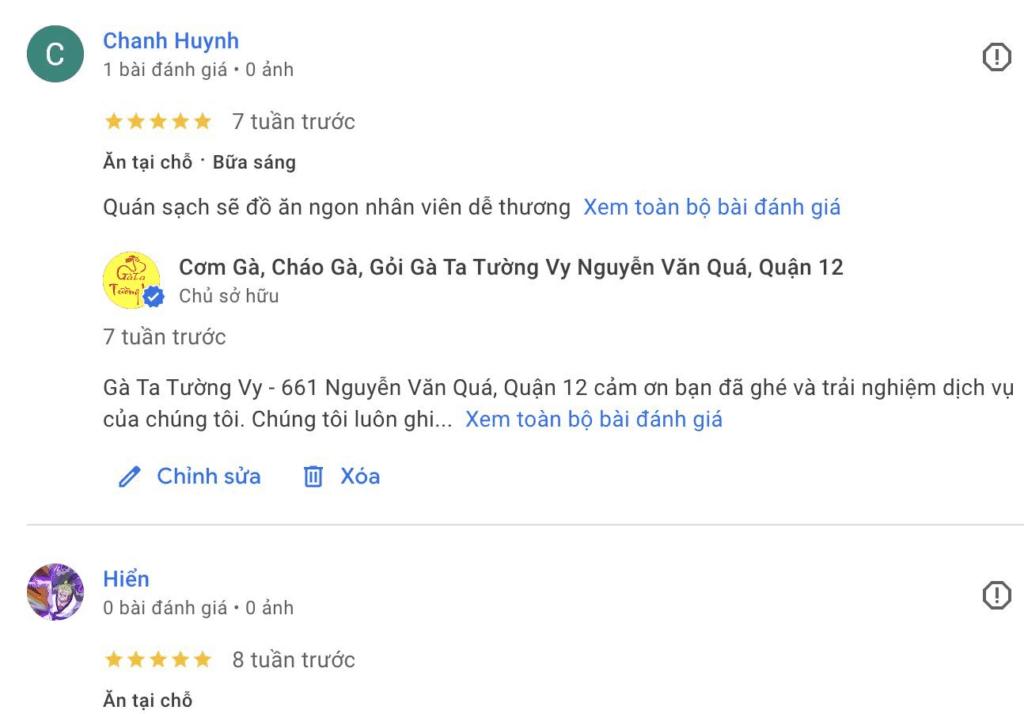Click Chỉnh sửa to edit reply
The image size is (1024, 714).
click(x=208, y=476)
